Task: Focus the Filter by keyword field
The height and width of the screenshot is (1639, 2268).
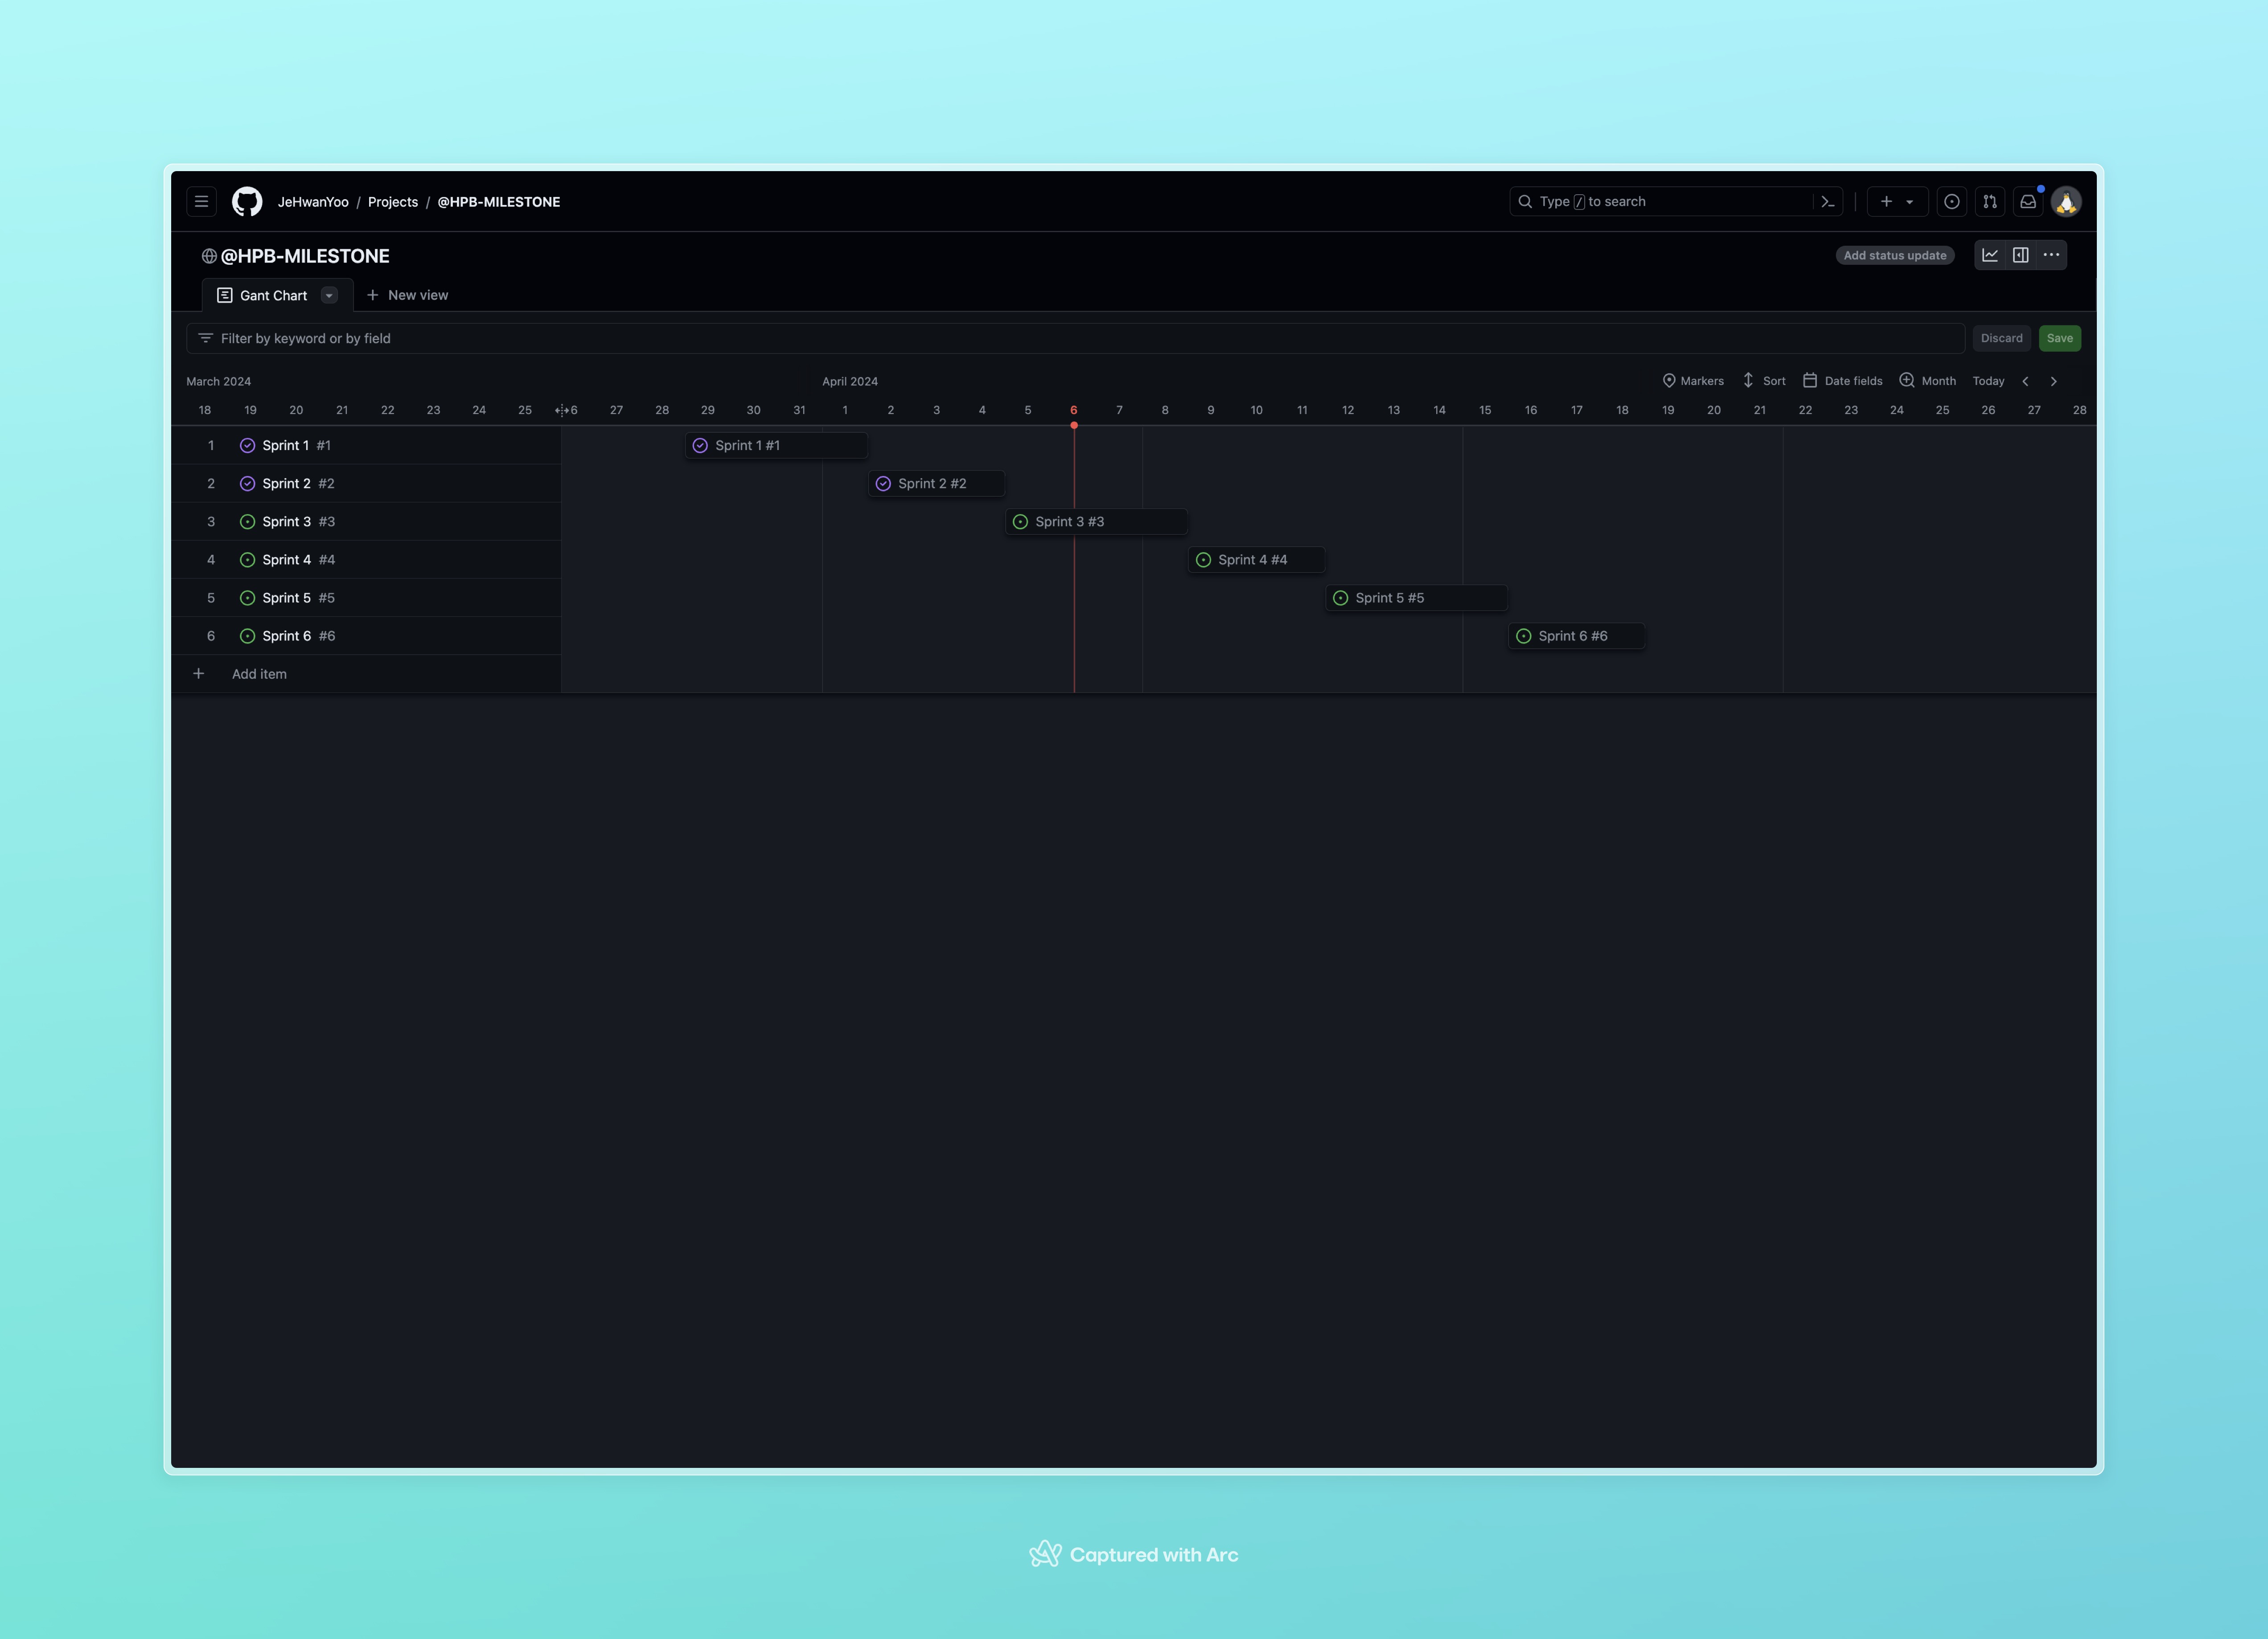Action: pyautogui.click(x=1075, y=338)
